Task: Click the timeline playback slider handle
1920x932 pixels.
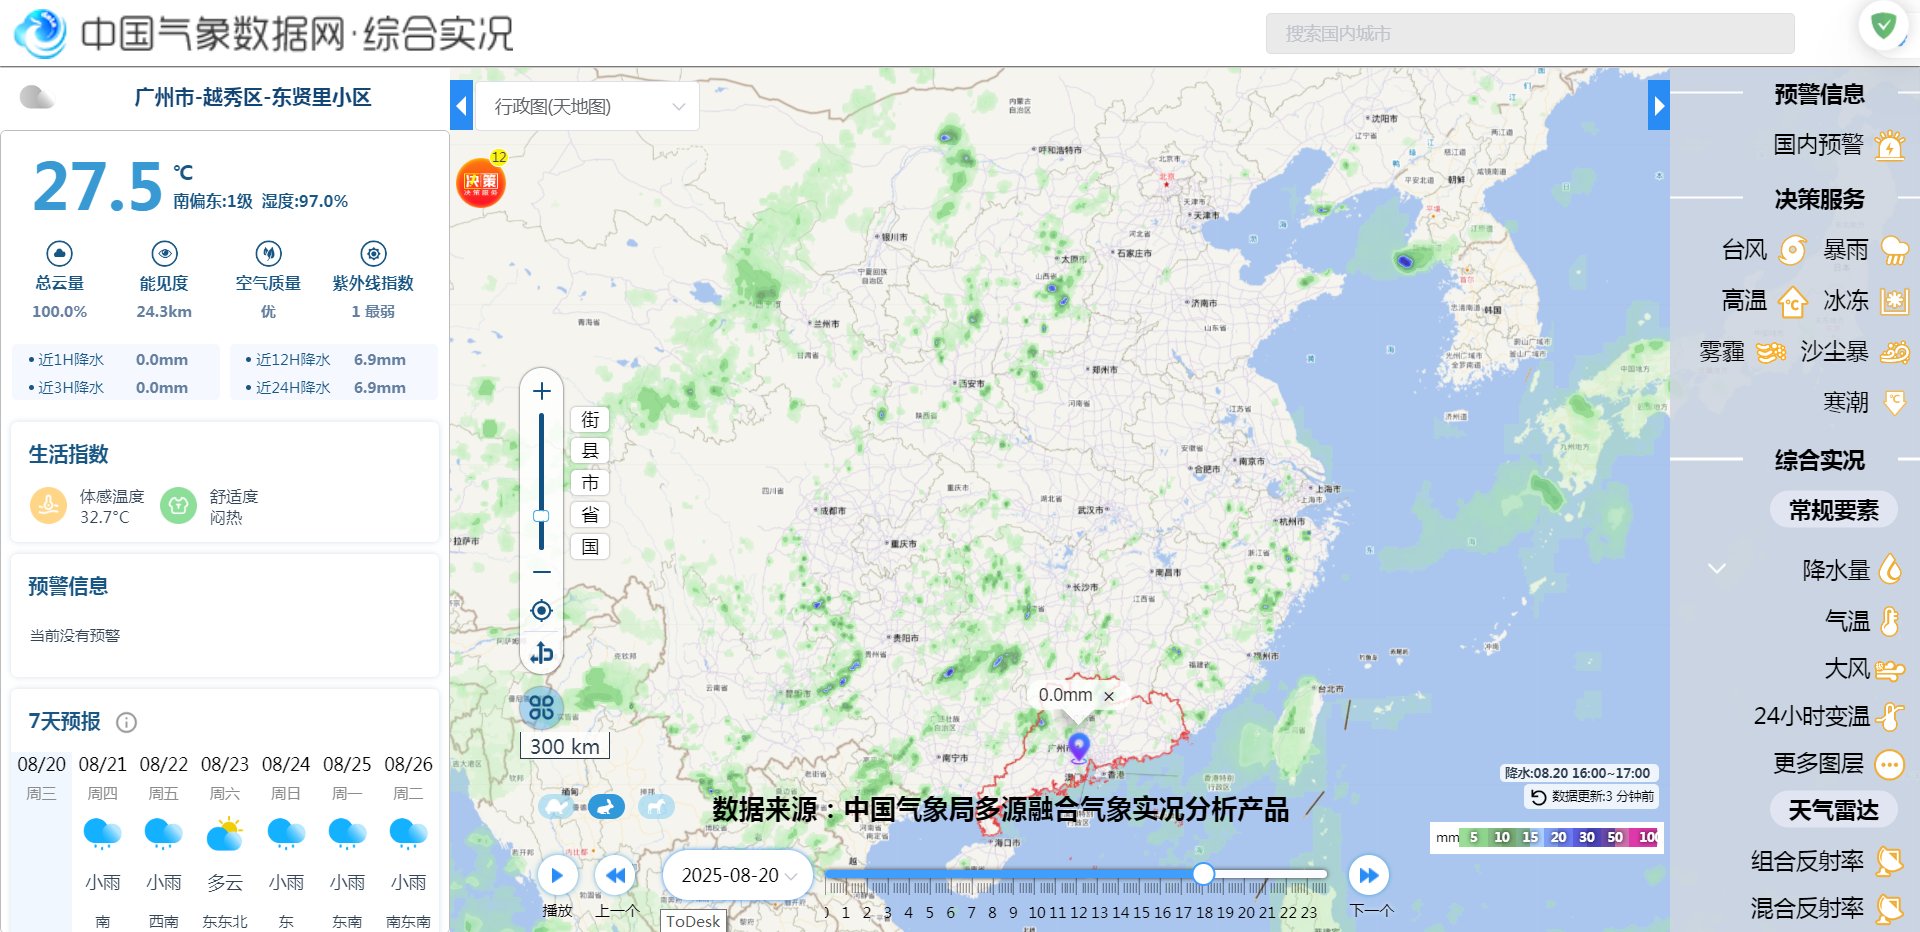Action: [x=1203, y=874]
